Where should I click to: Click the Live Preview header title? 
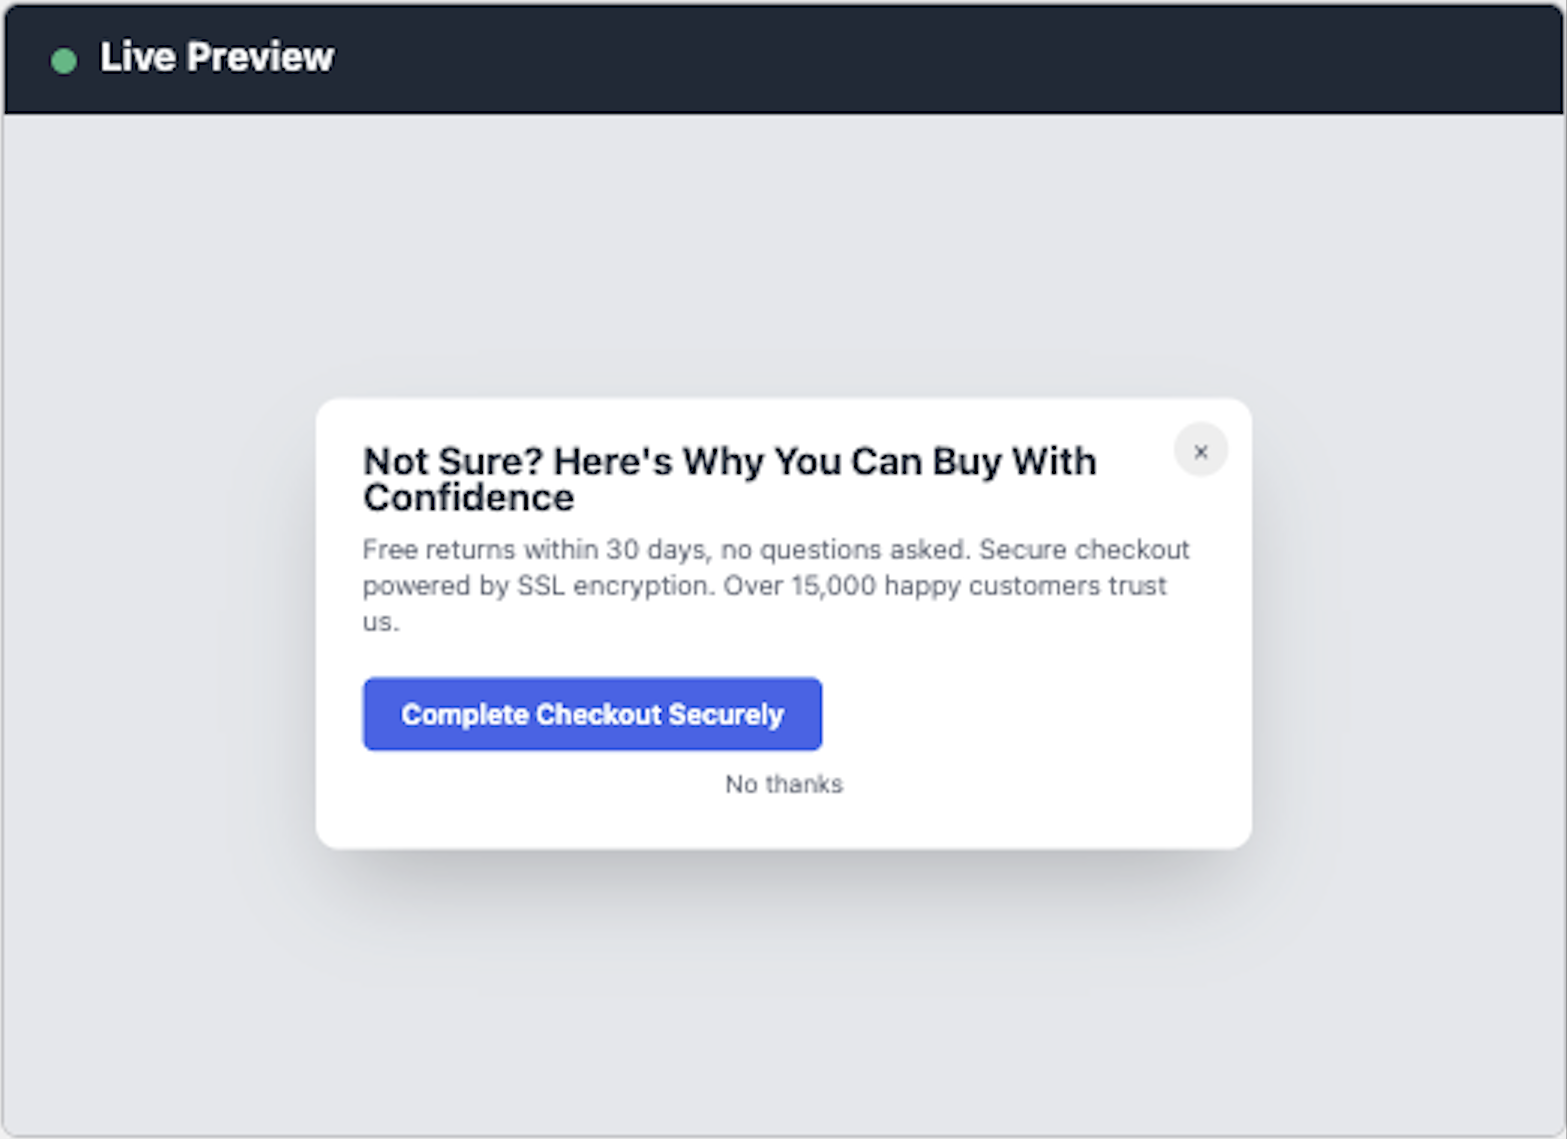pyautogui.click(x=217, y=58)
